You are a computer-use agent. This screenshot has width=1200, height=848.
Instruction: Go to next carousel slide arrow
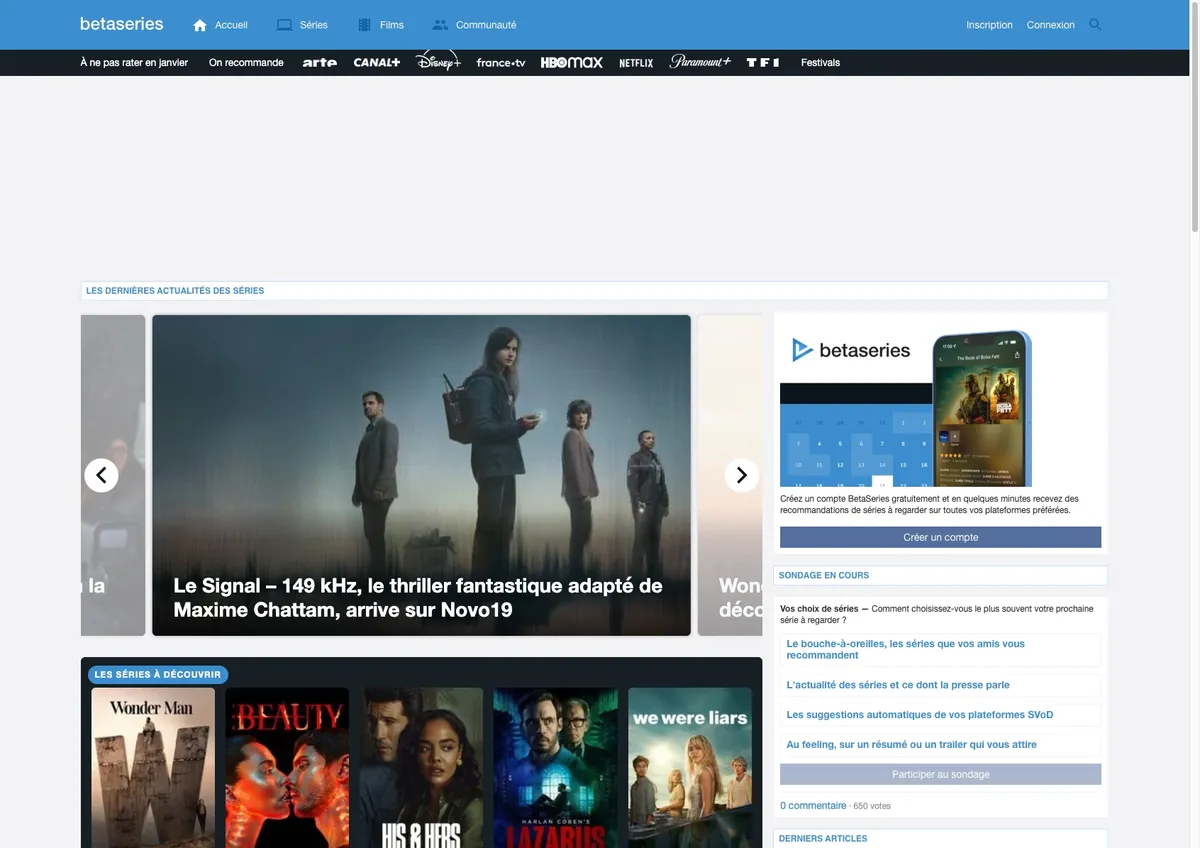(741, 475)
